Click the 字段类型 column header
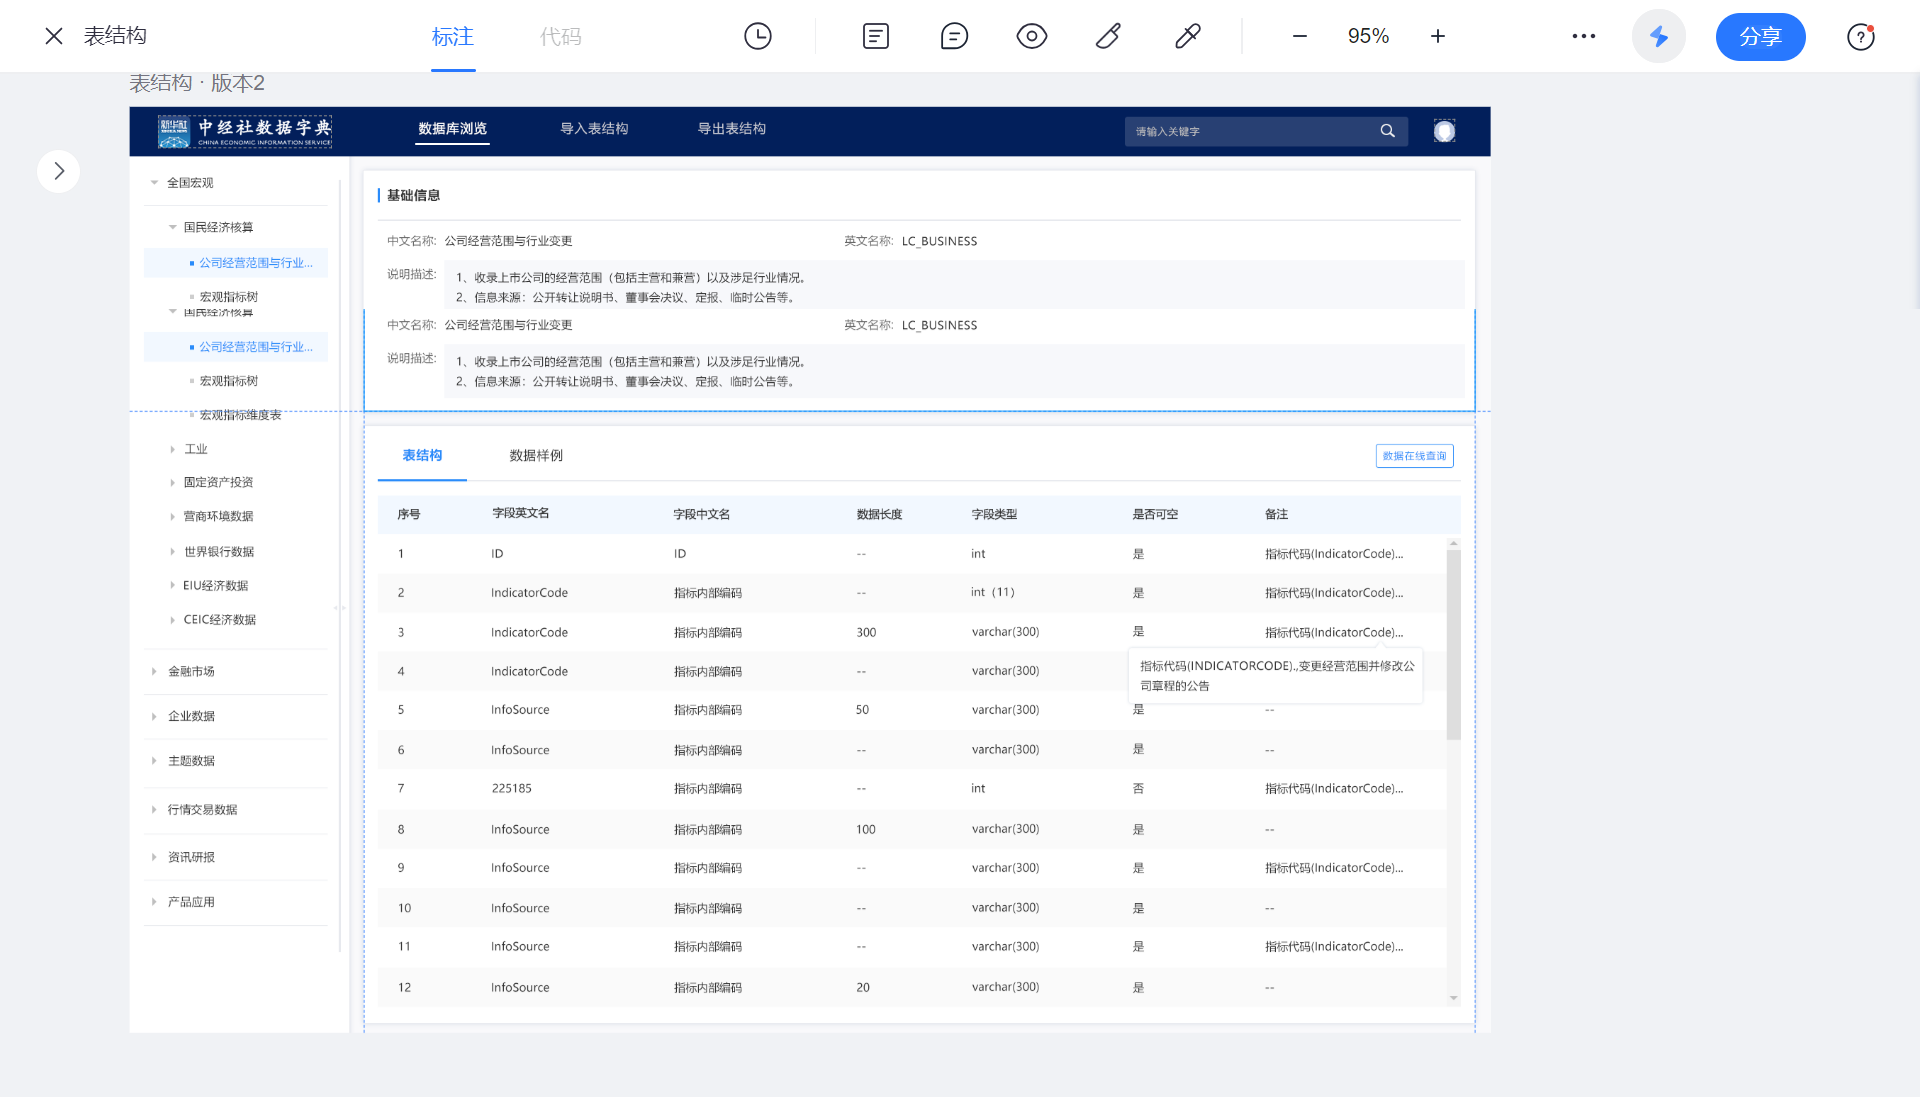Viewport: 1920px width, 1097px height. tap(994, 515)
